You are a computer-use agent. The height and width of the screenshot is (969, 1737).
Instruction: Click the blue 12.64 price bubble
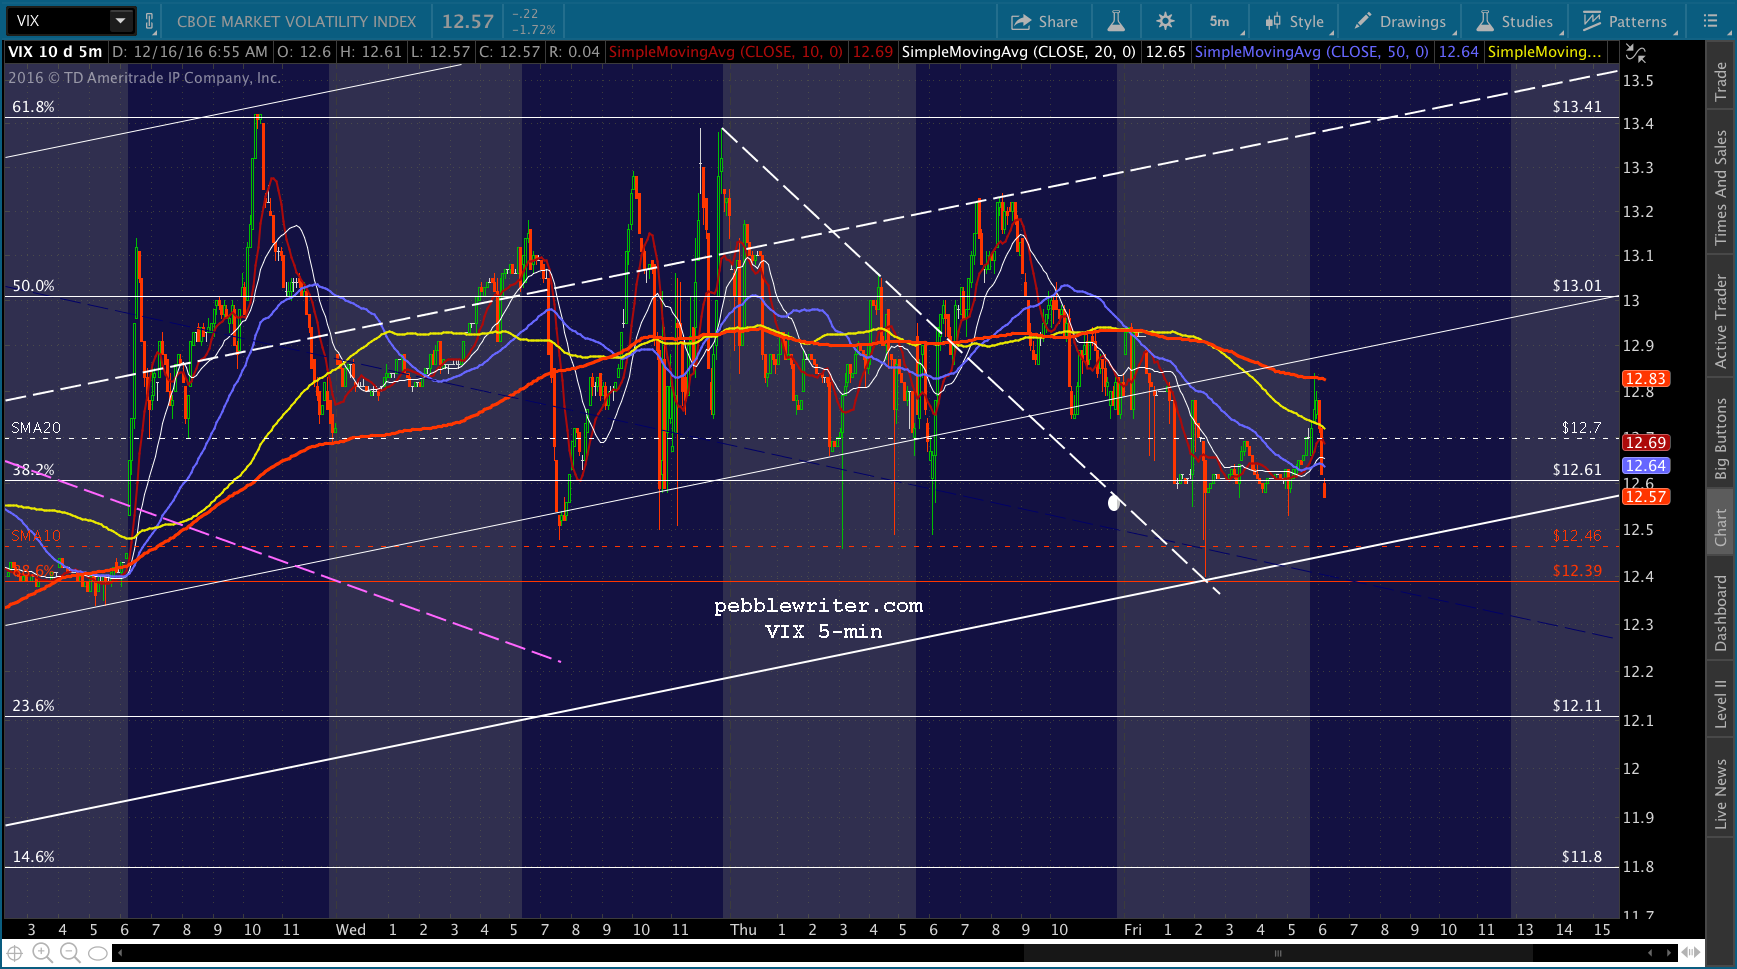coord(1645,465)
